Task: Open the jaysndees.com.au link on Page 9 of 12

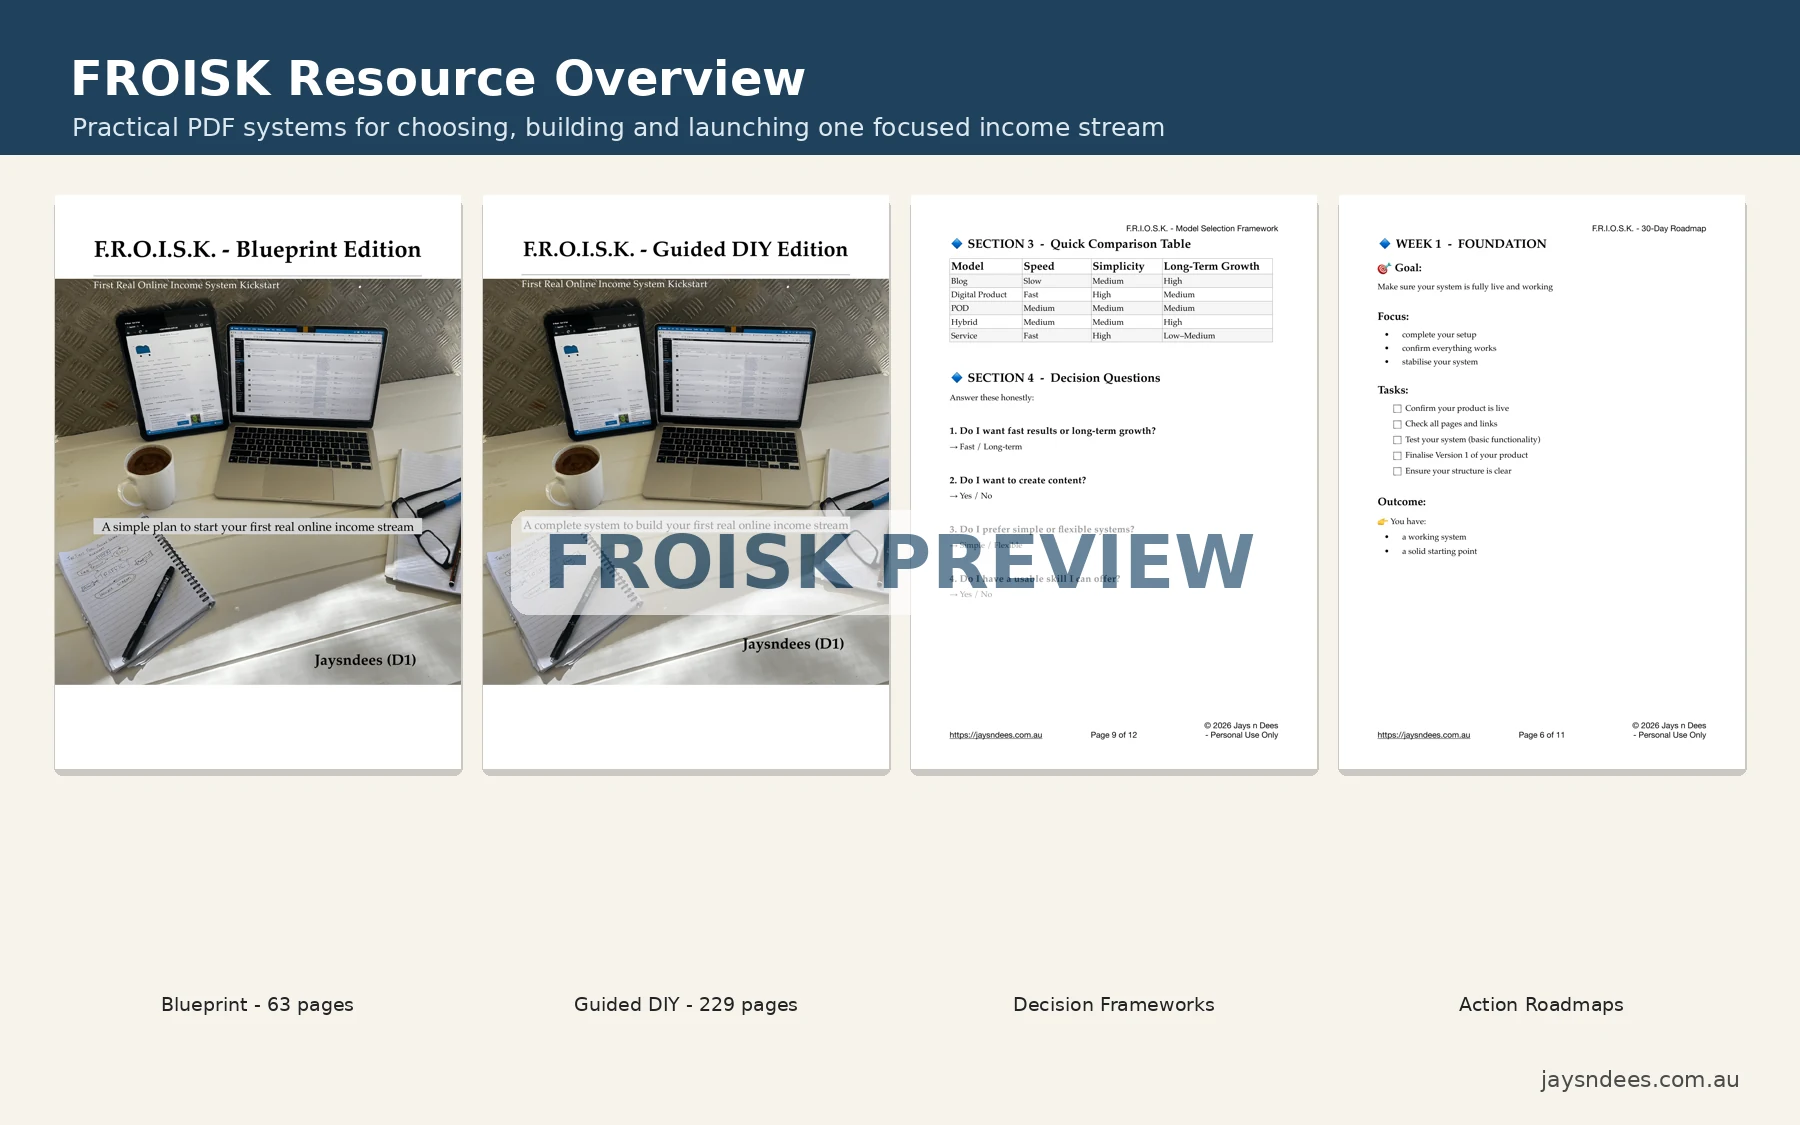Action: point(995,735)
